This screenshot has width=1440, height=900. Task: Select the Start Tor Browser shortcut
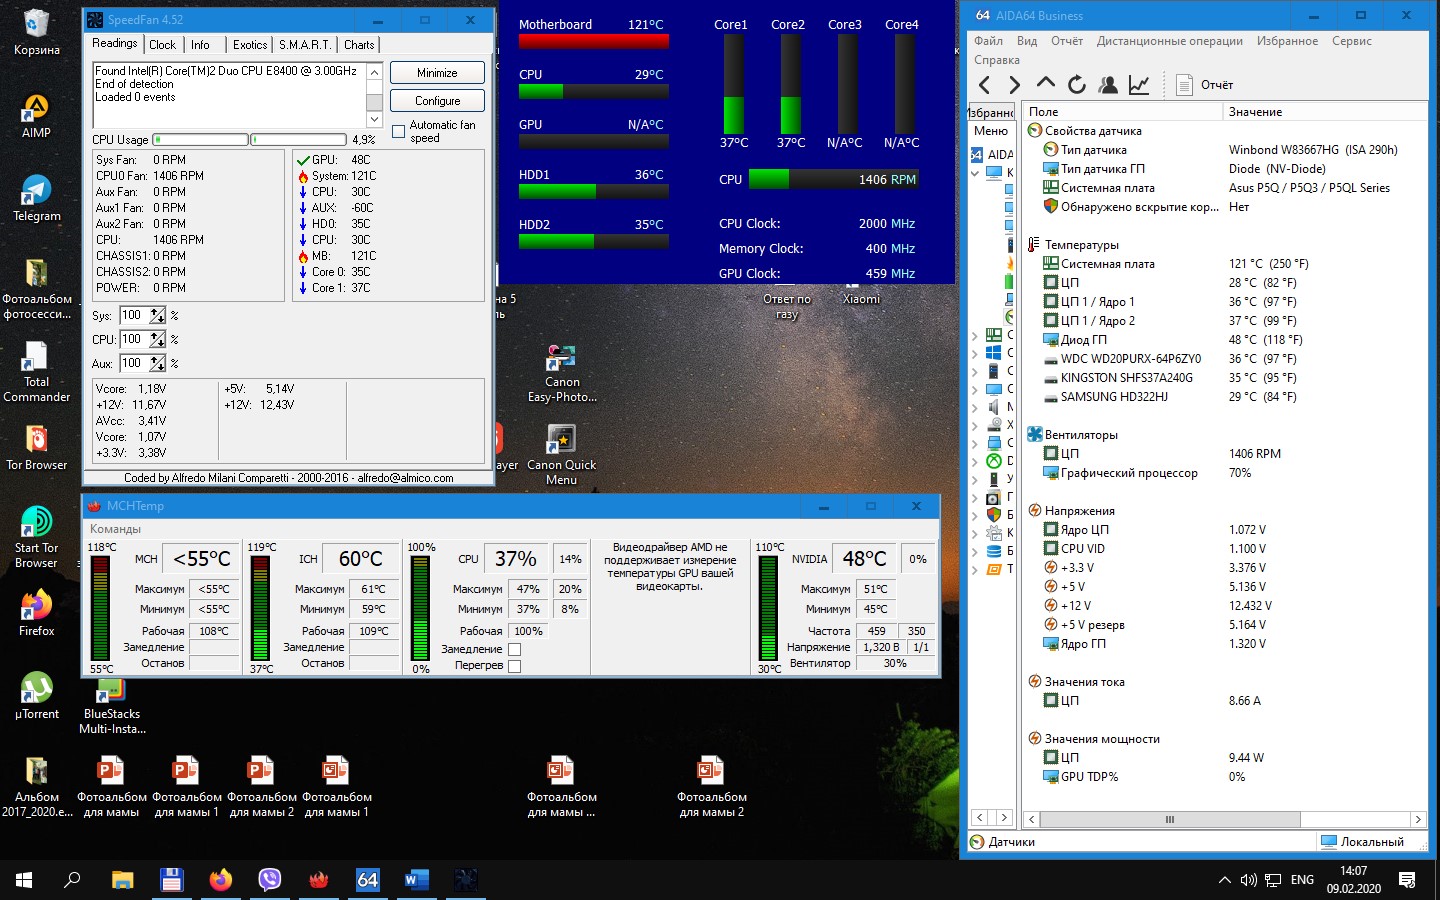(x=37, y=538)
